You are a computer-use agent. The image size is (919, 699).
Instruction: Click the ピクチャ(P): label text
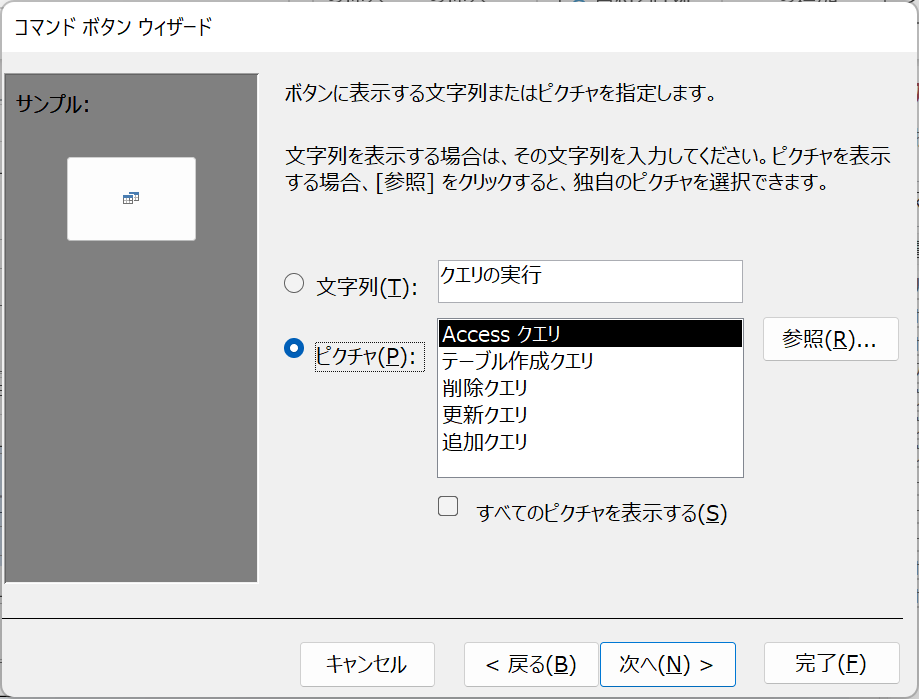(x=370, y=356)
